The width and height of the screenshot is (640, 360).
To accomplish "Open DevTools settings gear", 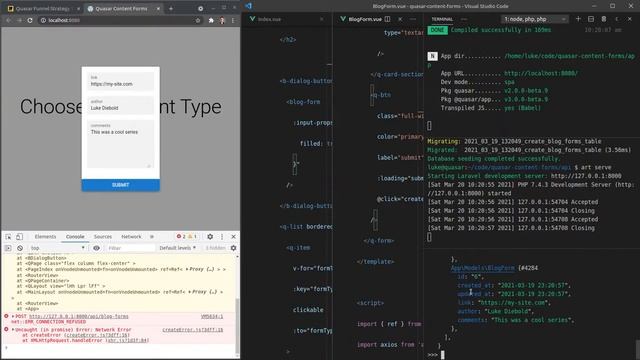I will pos(210,236).
